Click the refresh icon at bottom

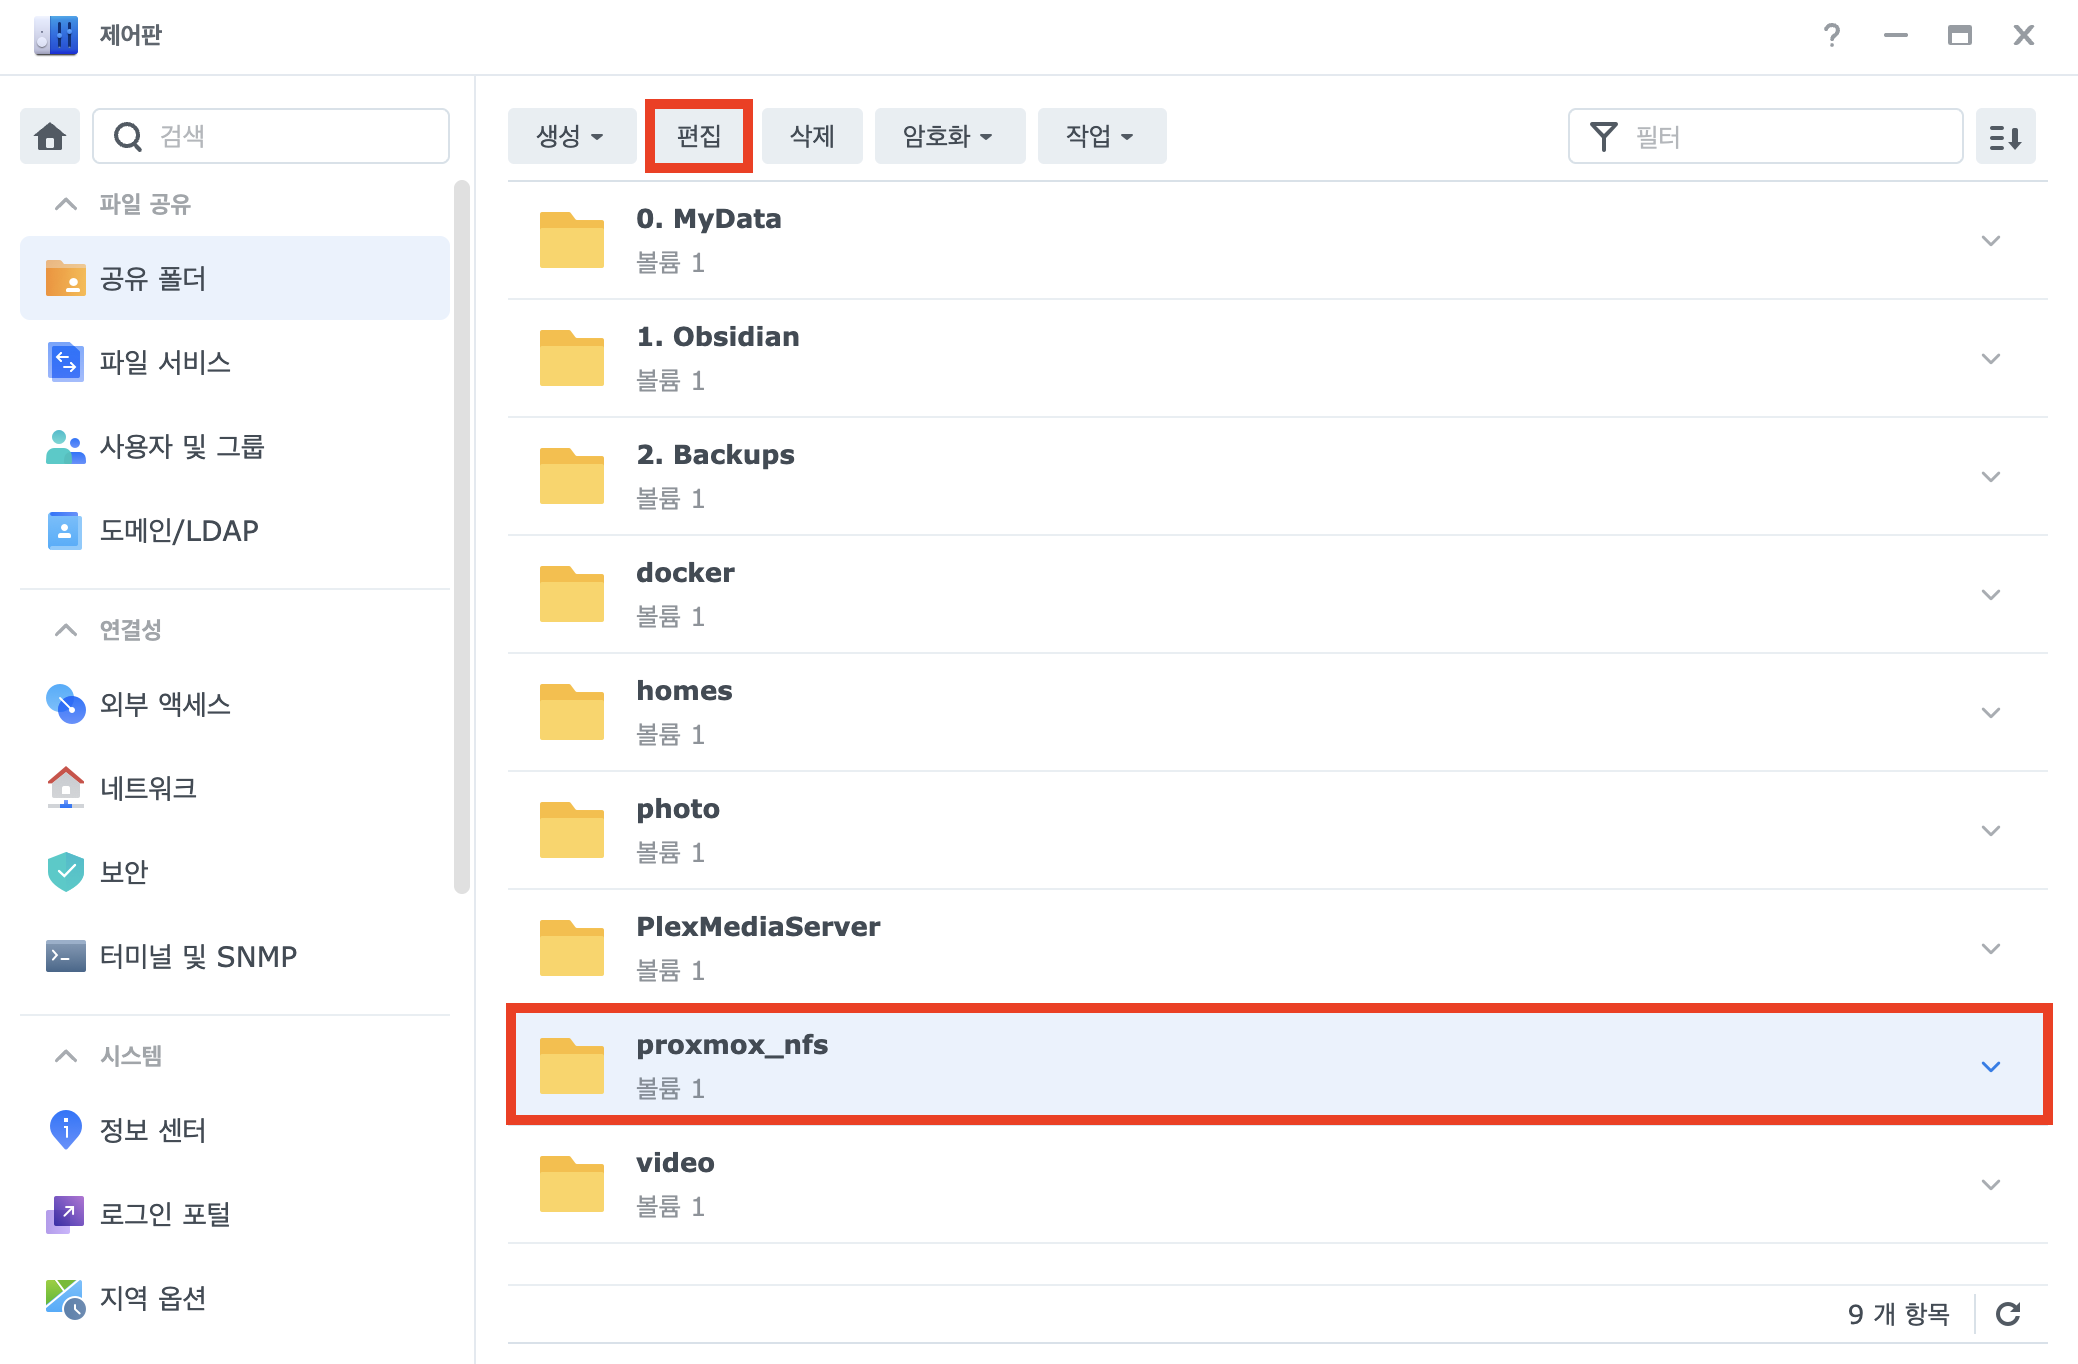pos(2008,1314)
